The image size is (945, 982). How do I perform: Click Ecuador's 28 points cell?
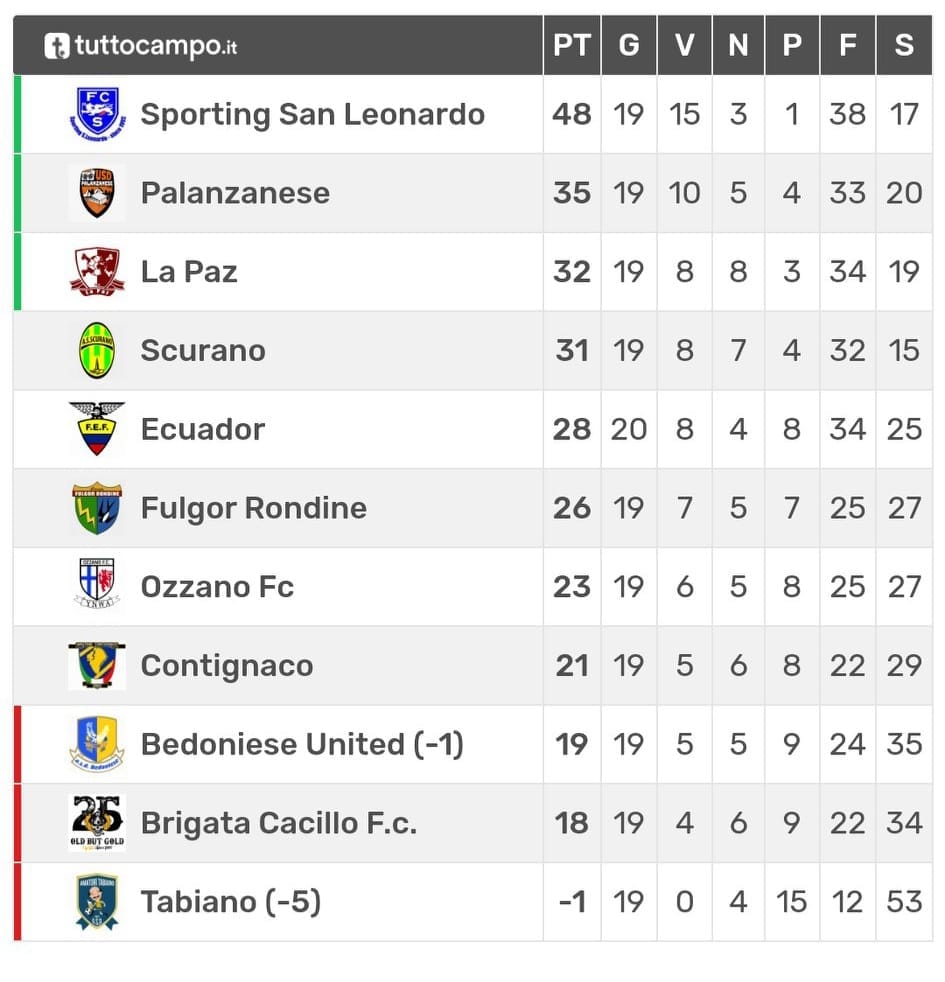(x=572, y=429)
